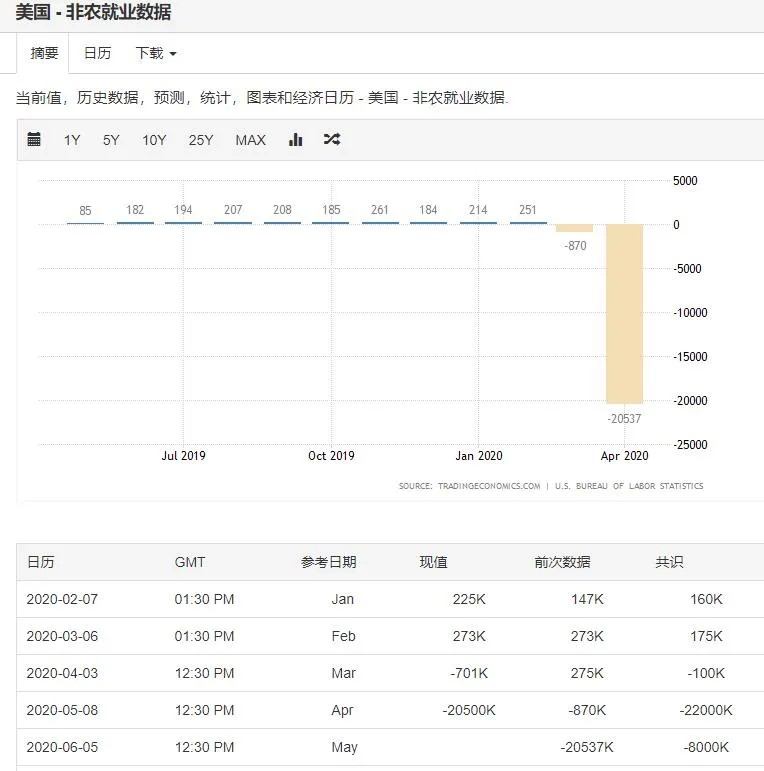
Task: Click the Apr 2020 axis label
Action: (624, 456)
